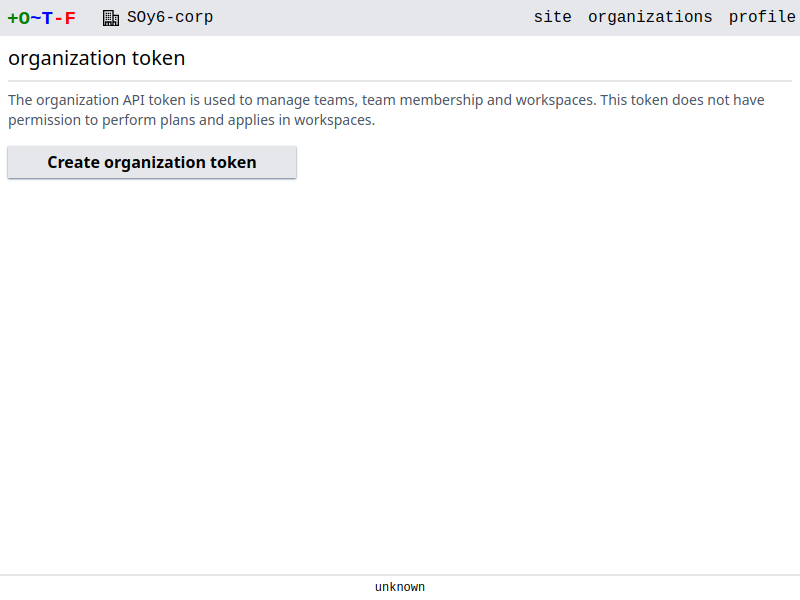800x600 pixels.
Task: Click the divider line under the heading
Action: pyautogui.click(x=400, y=80)
